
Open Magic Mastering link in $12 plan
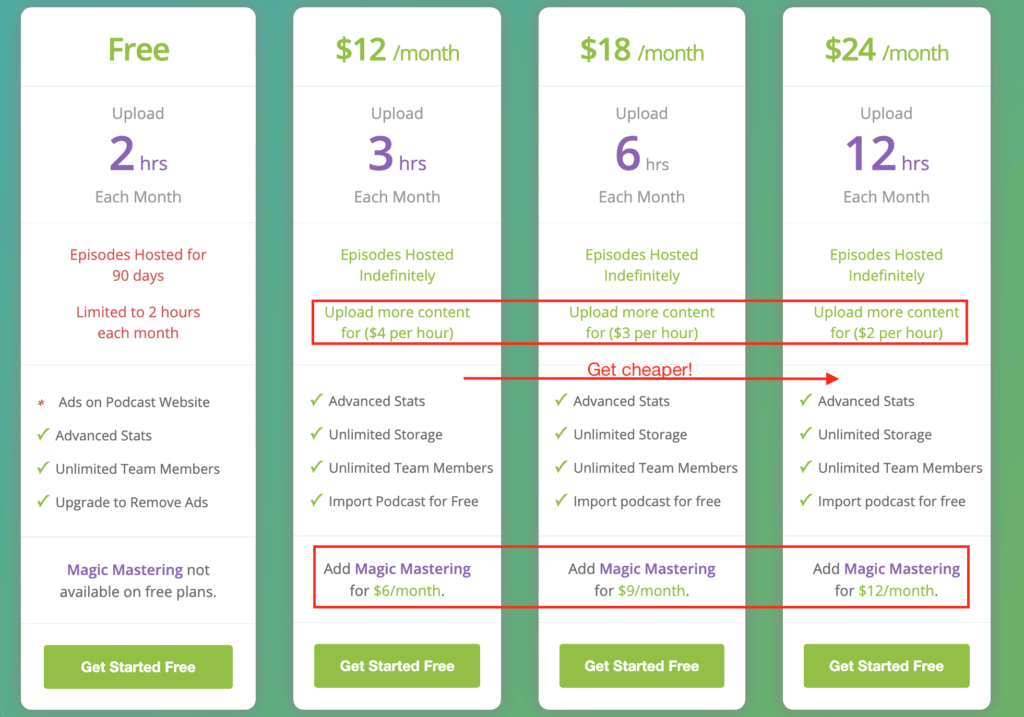(413, 569)
